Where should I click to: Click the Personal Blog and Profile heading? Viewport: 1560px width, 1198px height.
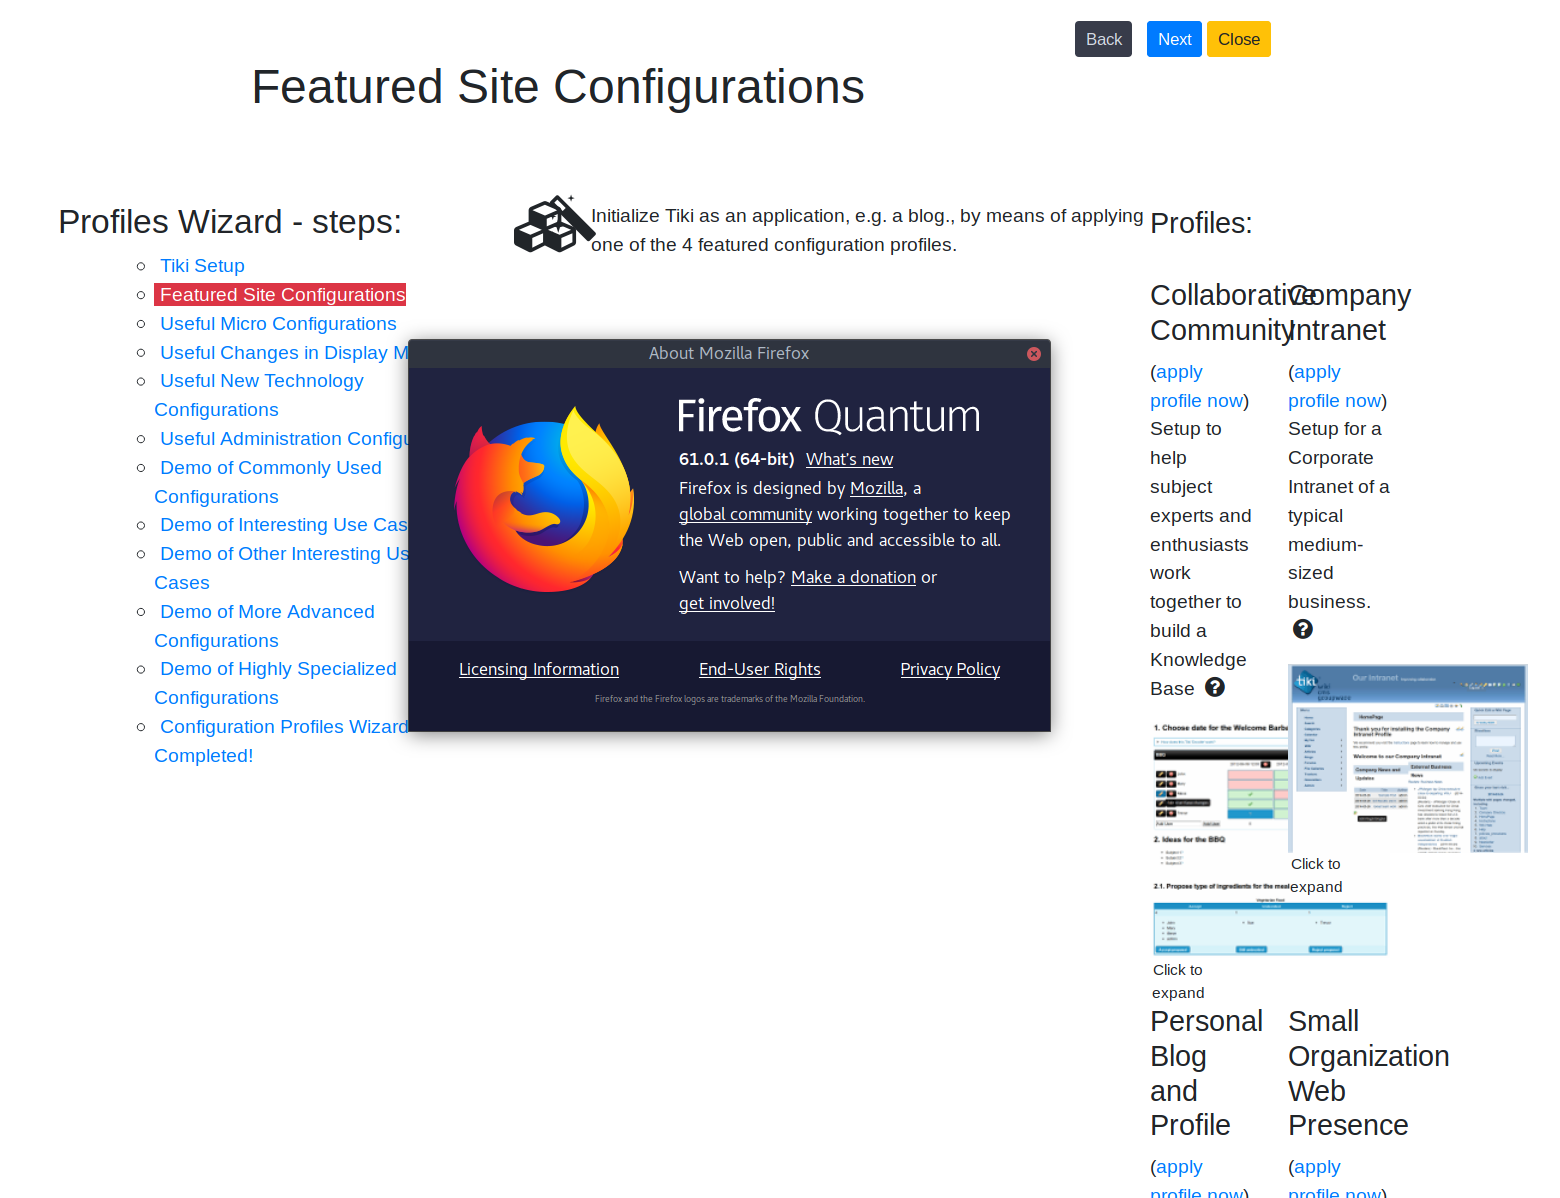[1206, 1073]
